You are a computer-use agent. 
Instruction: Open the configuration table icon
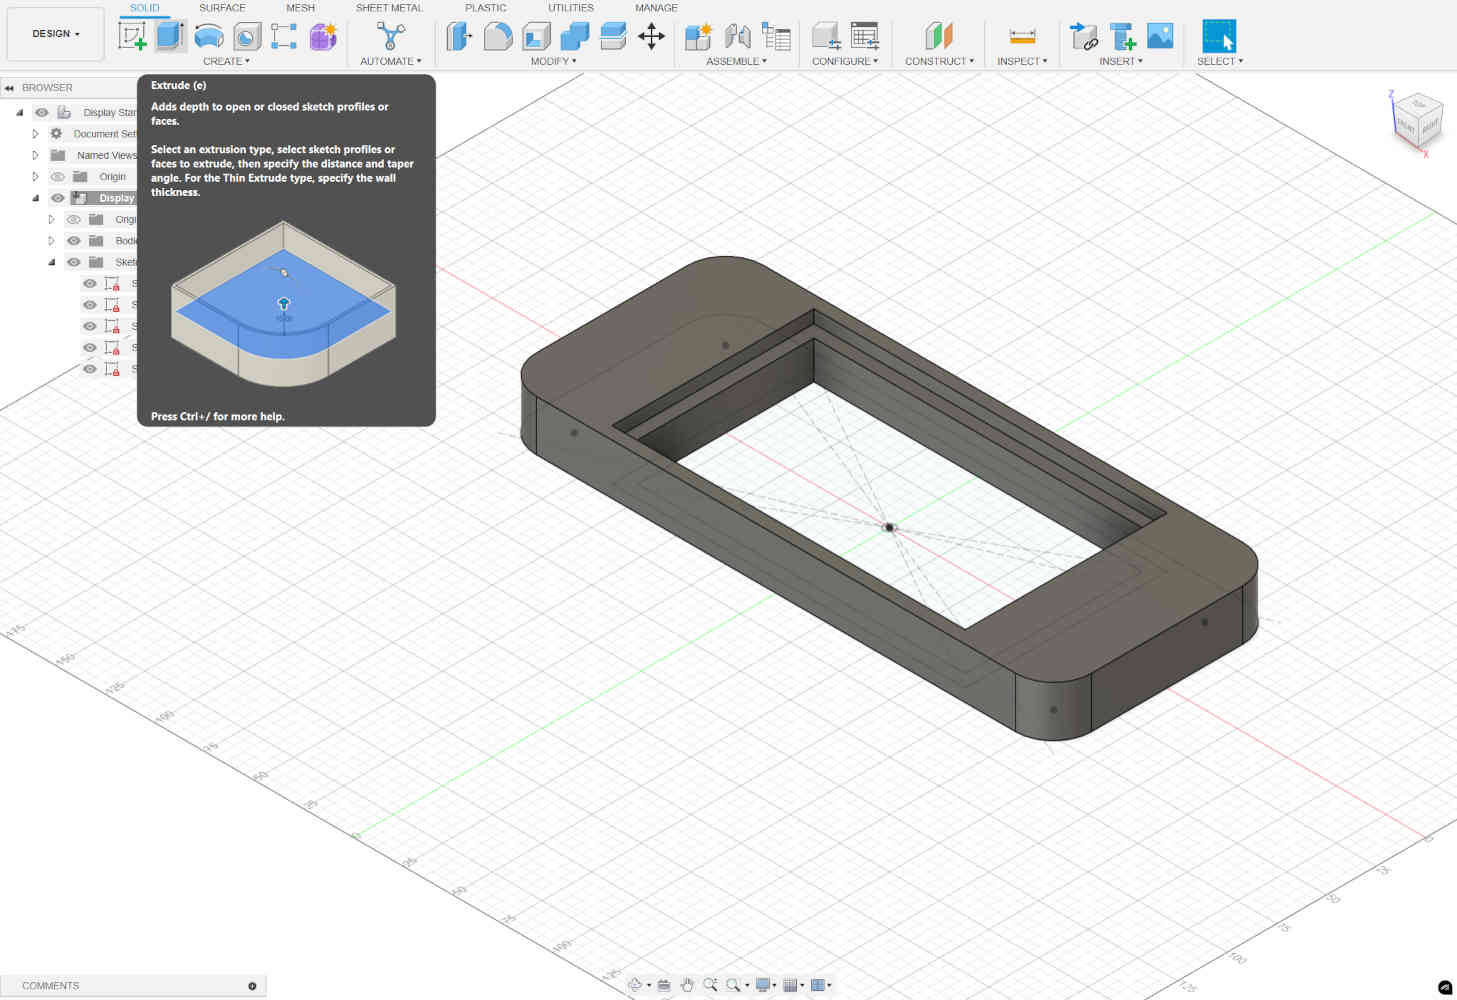pos(864,37)
